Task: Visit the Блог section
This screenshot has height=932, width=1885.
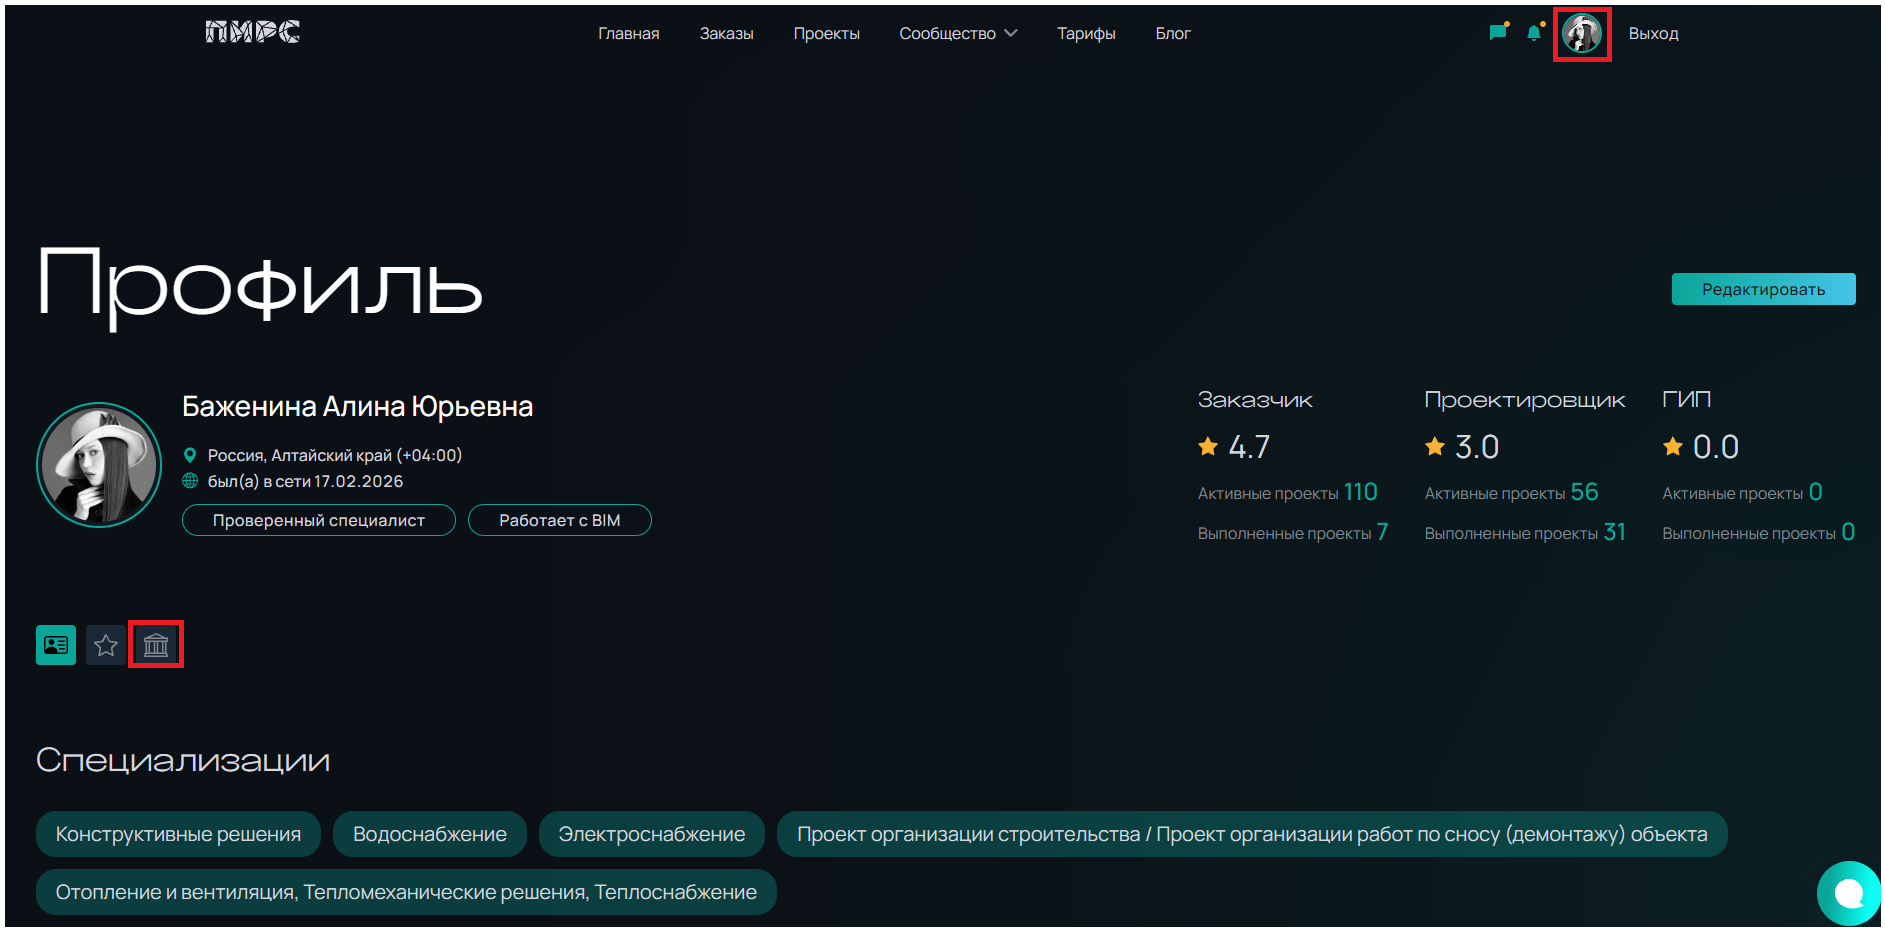Action: [1172, 33]
